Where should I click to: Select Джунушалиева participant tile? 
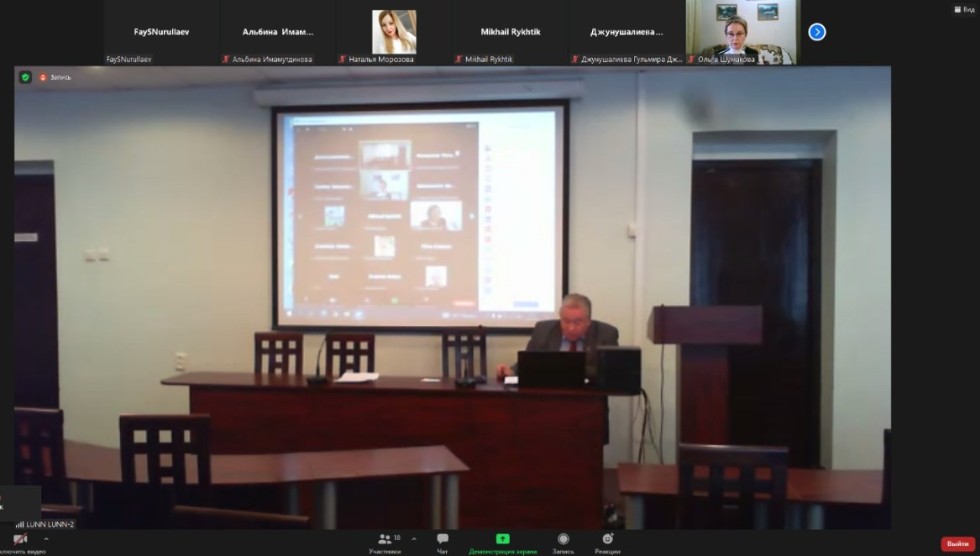click(x=627, y=32)
